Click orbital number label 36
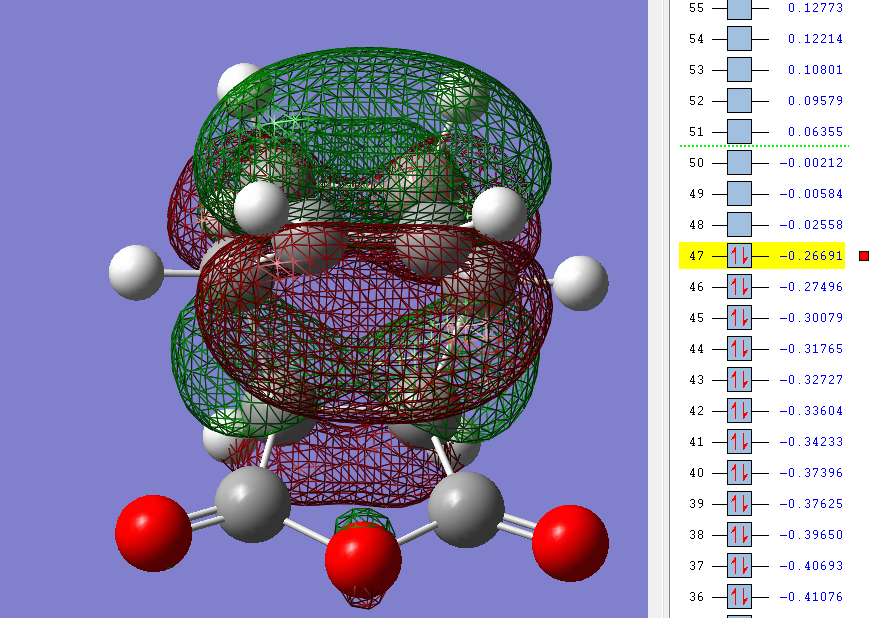The height and width of the screenshot is (618, 880). pyautogui.click(x=696, y=597)
